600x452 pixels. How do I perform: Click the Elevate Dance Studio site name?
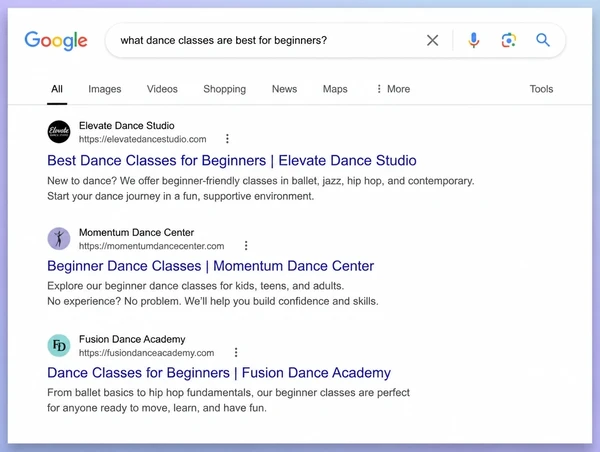127,126
